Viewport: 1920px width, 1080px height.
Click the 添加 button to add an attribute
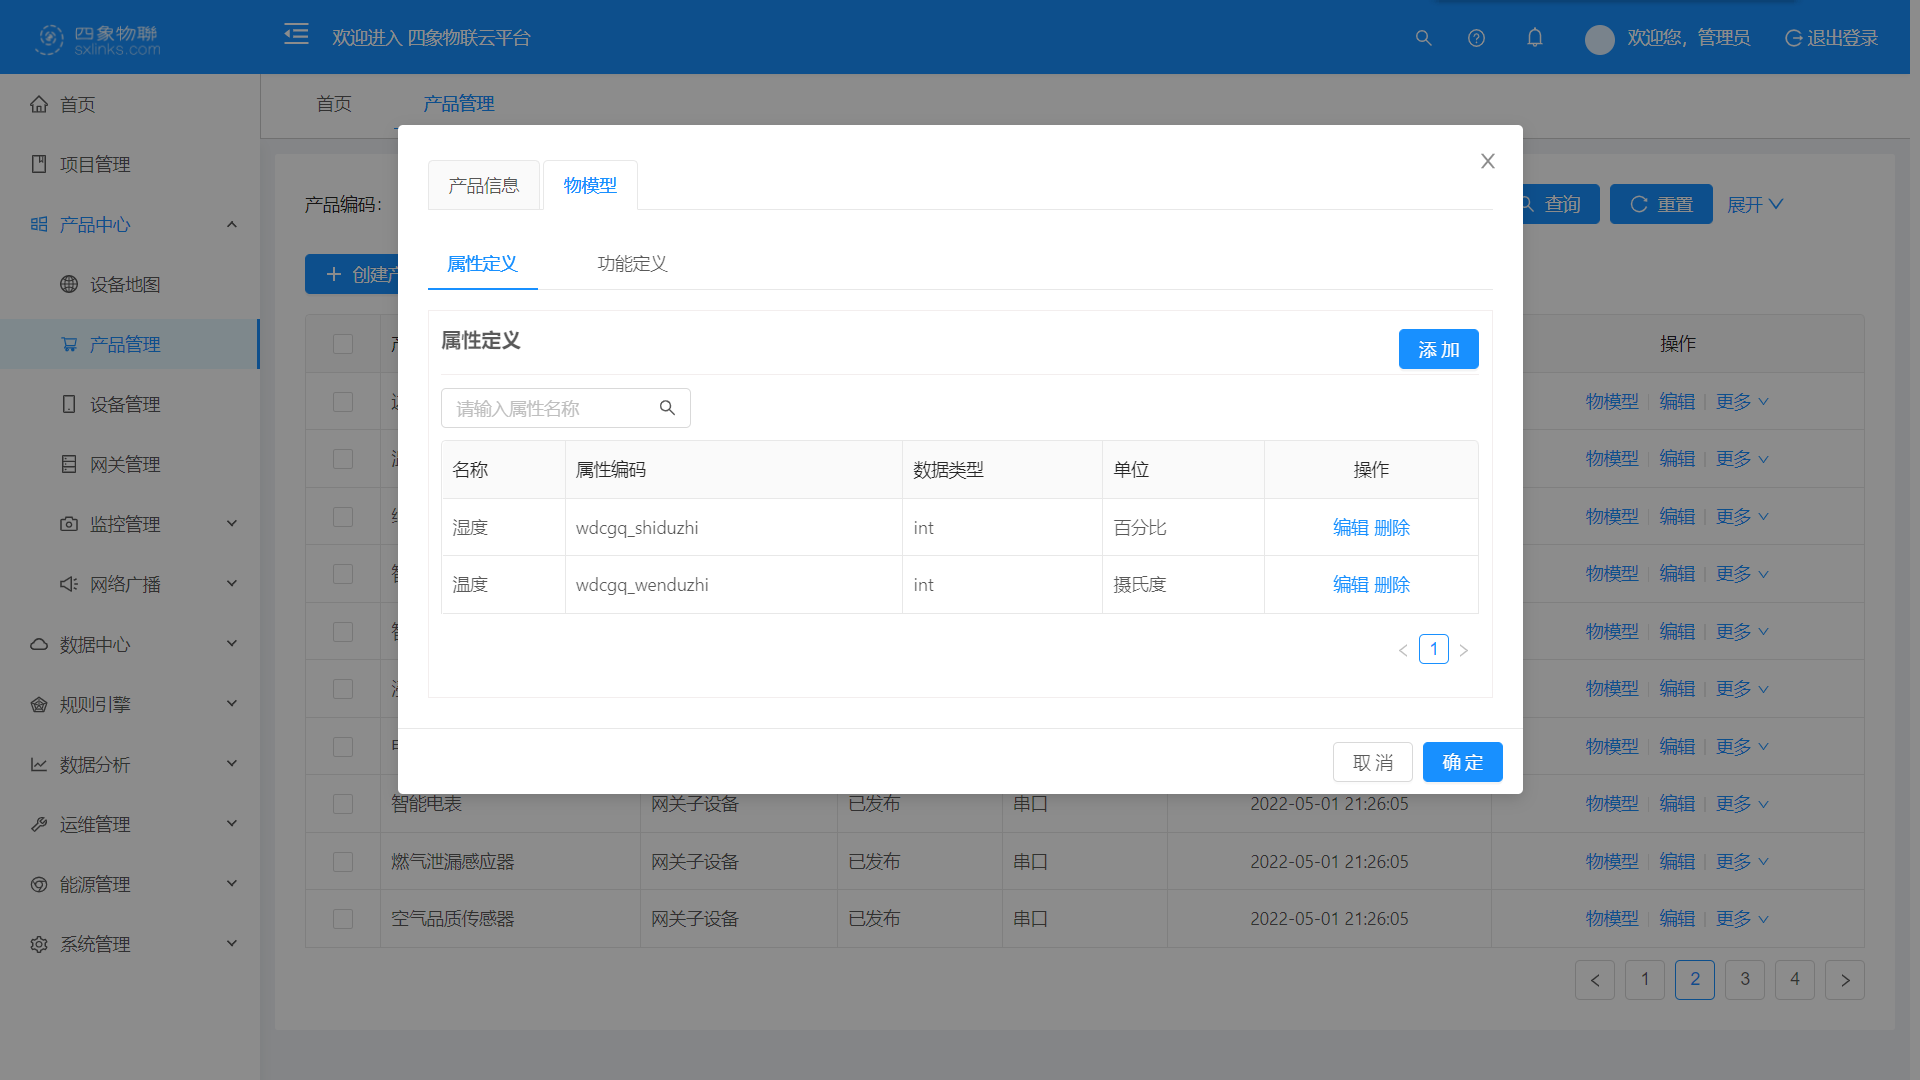pos(1438,349)
